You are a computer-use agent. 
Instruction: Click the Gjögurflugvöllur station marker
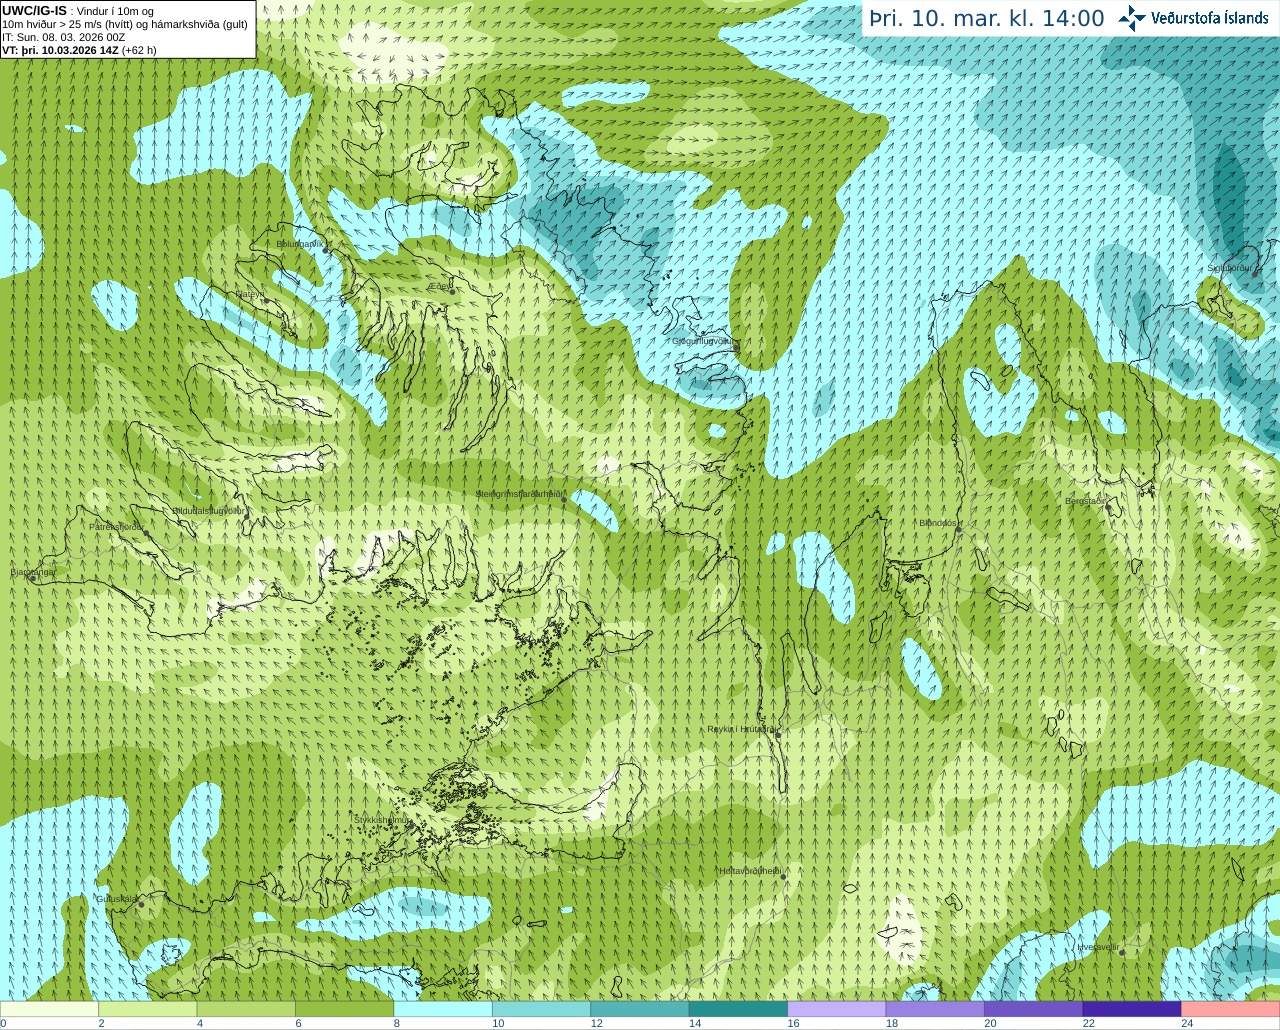(735, 348)
